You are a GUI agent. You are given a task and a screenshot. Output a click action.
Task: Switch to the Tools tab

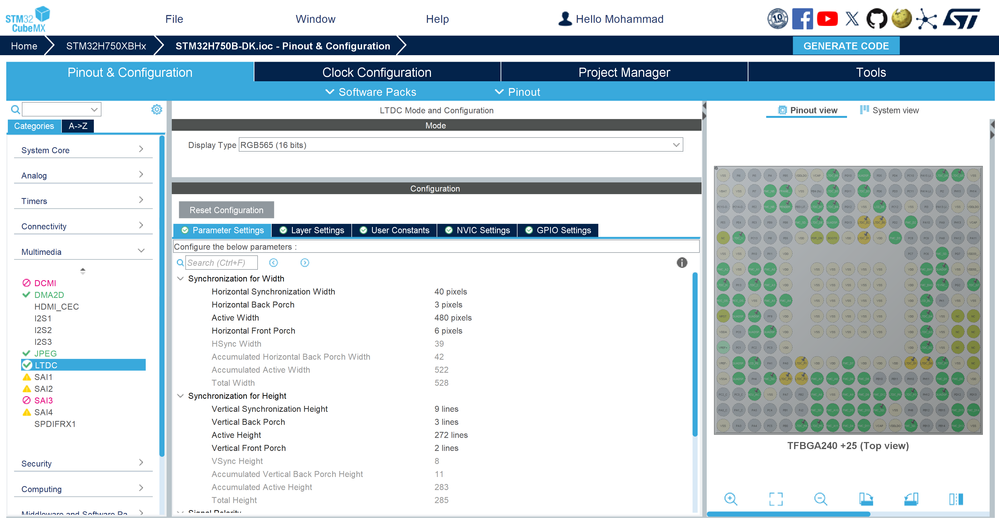pos(871,72)
